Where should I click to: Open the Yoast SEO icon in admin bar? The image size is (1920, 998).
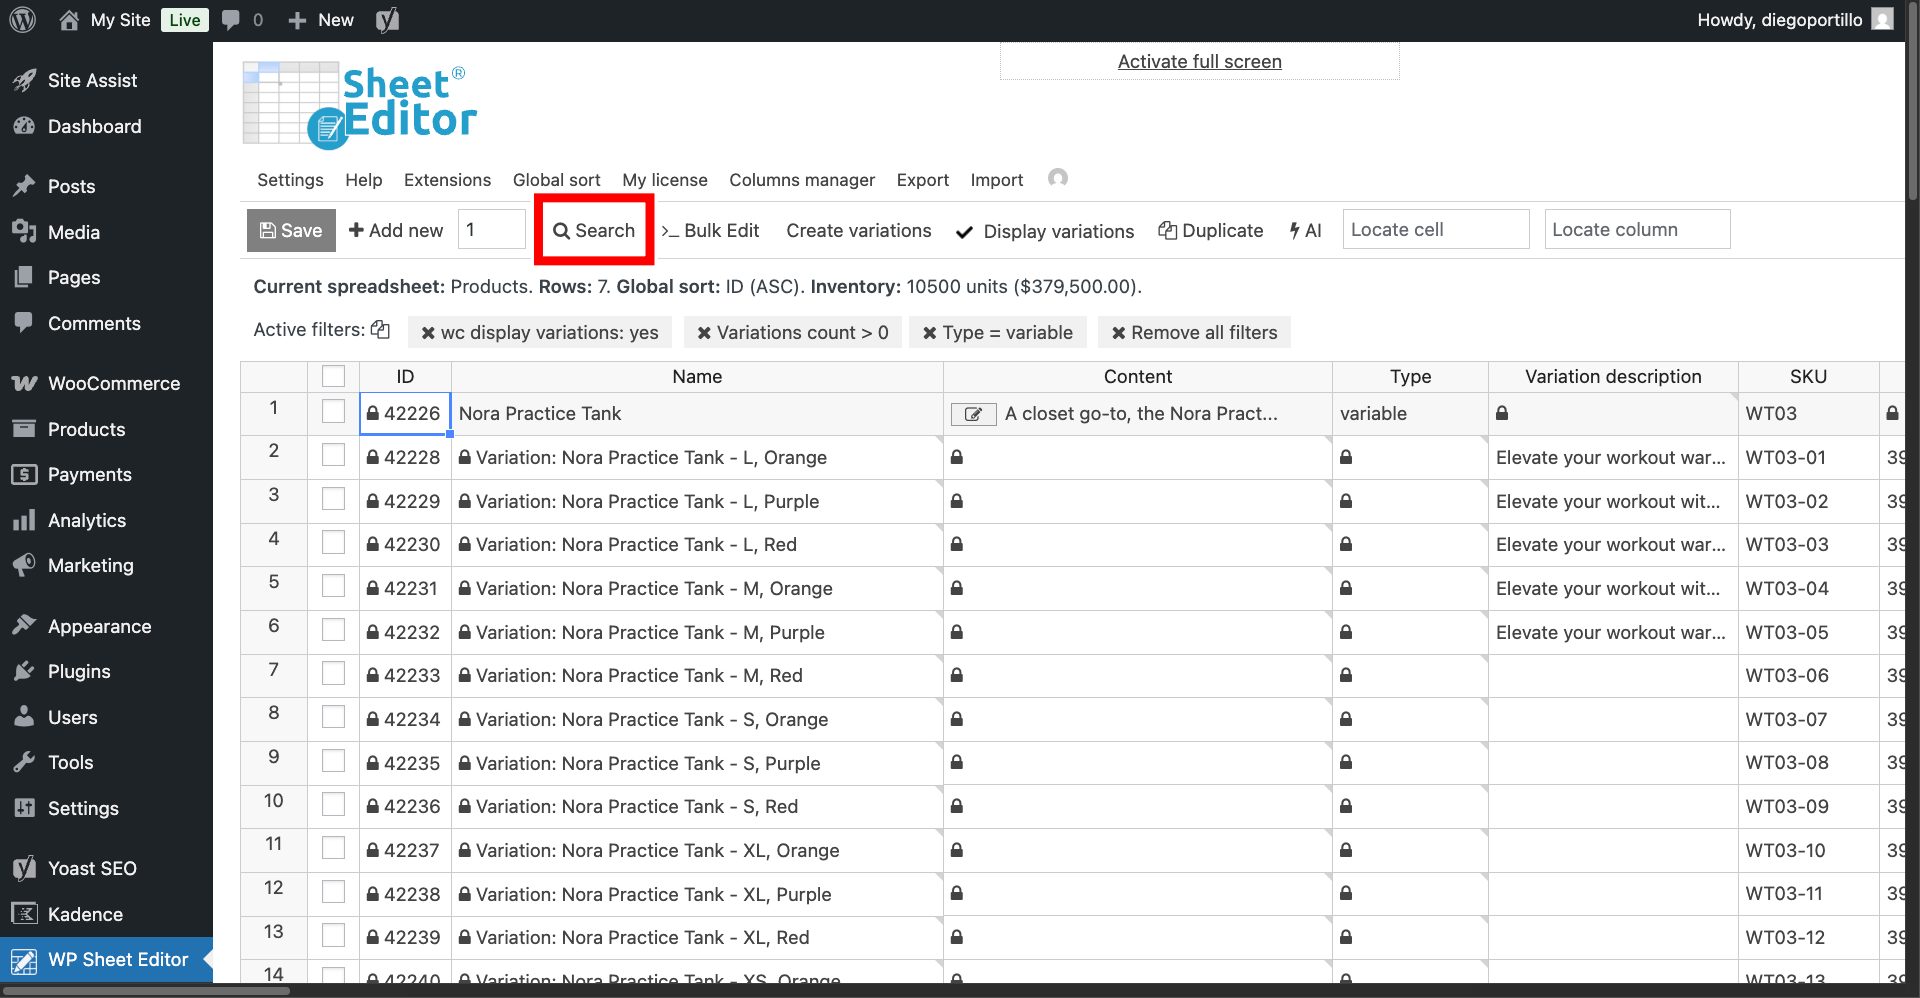[388, 20]
